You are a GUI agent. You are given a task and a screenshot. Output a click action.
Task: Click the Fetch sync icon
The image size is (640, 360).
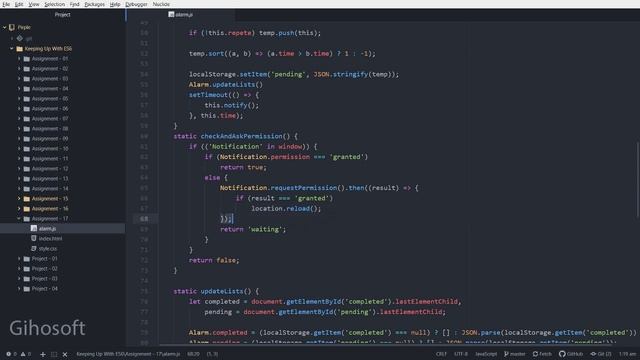(535, 354)
